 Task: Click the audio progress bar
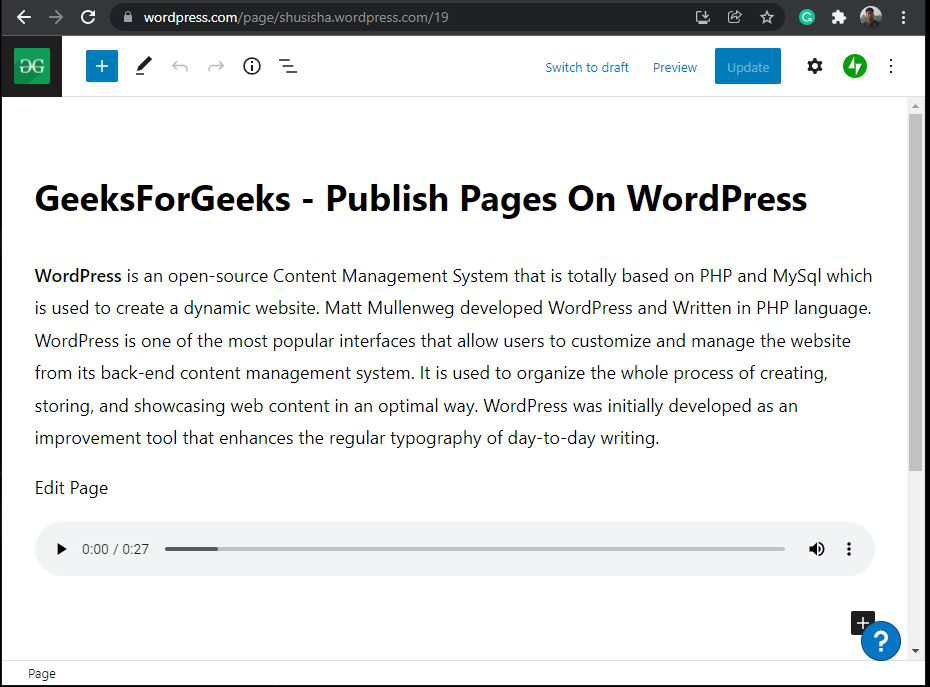click(474, 549)
